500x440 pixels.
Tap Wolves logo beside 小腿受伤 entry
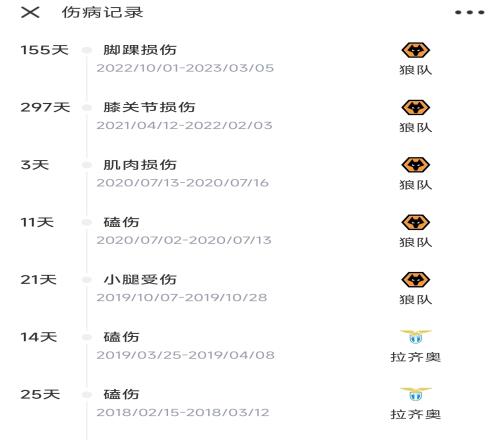point(415,280)
